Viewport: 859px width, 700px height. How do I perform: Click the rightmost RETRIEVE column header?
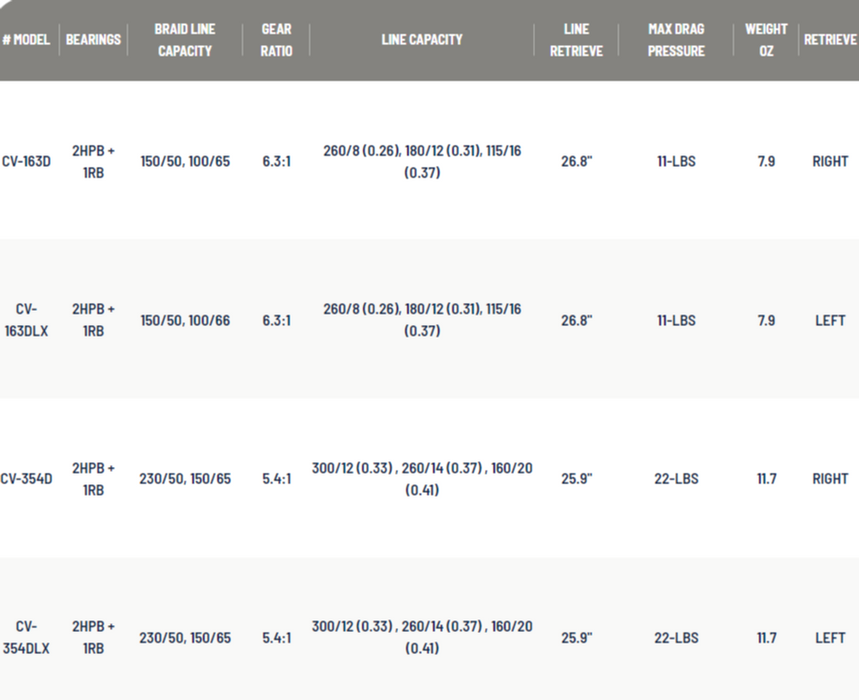point(830,40)
